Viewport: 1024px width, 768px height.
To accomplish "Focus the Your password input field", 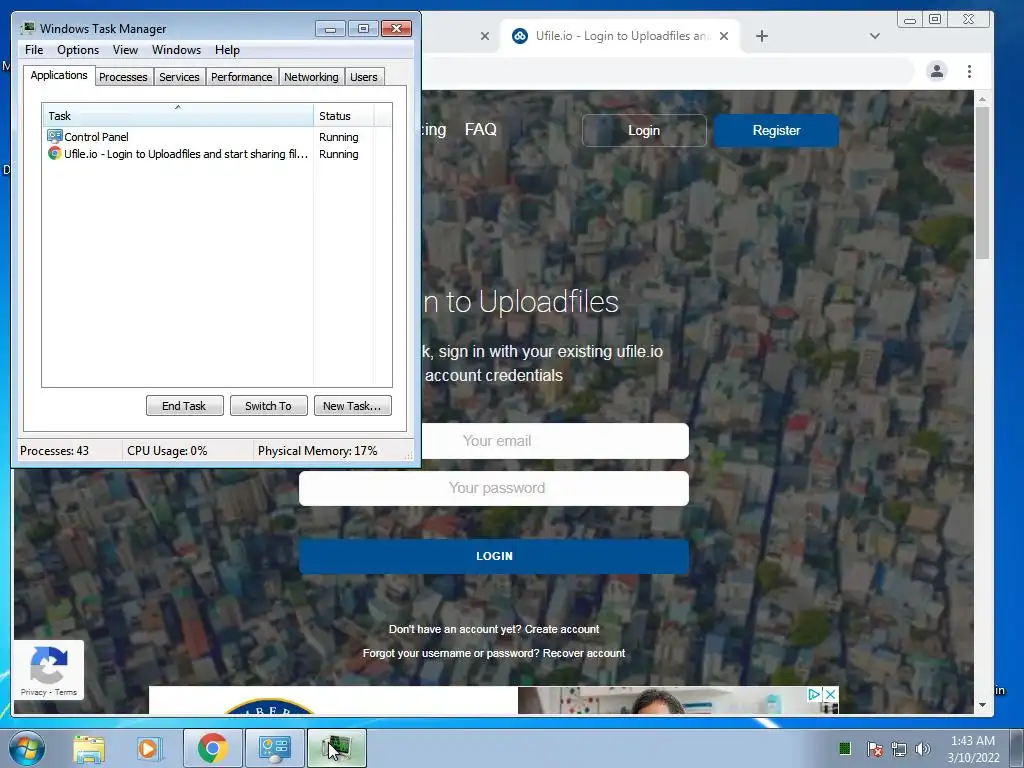I will pos(494,488).
